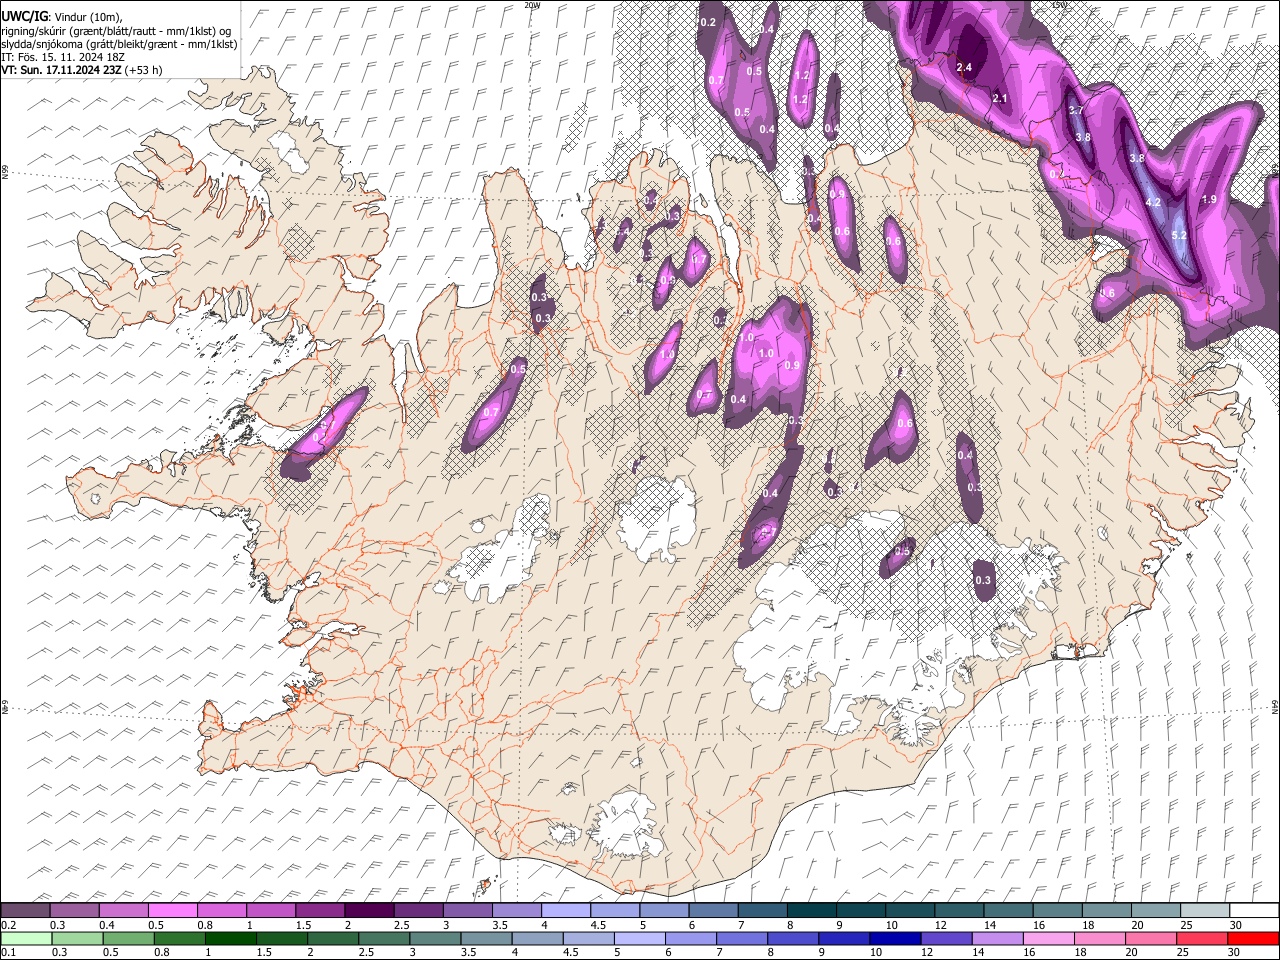Click the dark mauve 0.2 snow legend swatch
The image size is (1280, 960).
pyautogui.click(x=25, y=910)
